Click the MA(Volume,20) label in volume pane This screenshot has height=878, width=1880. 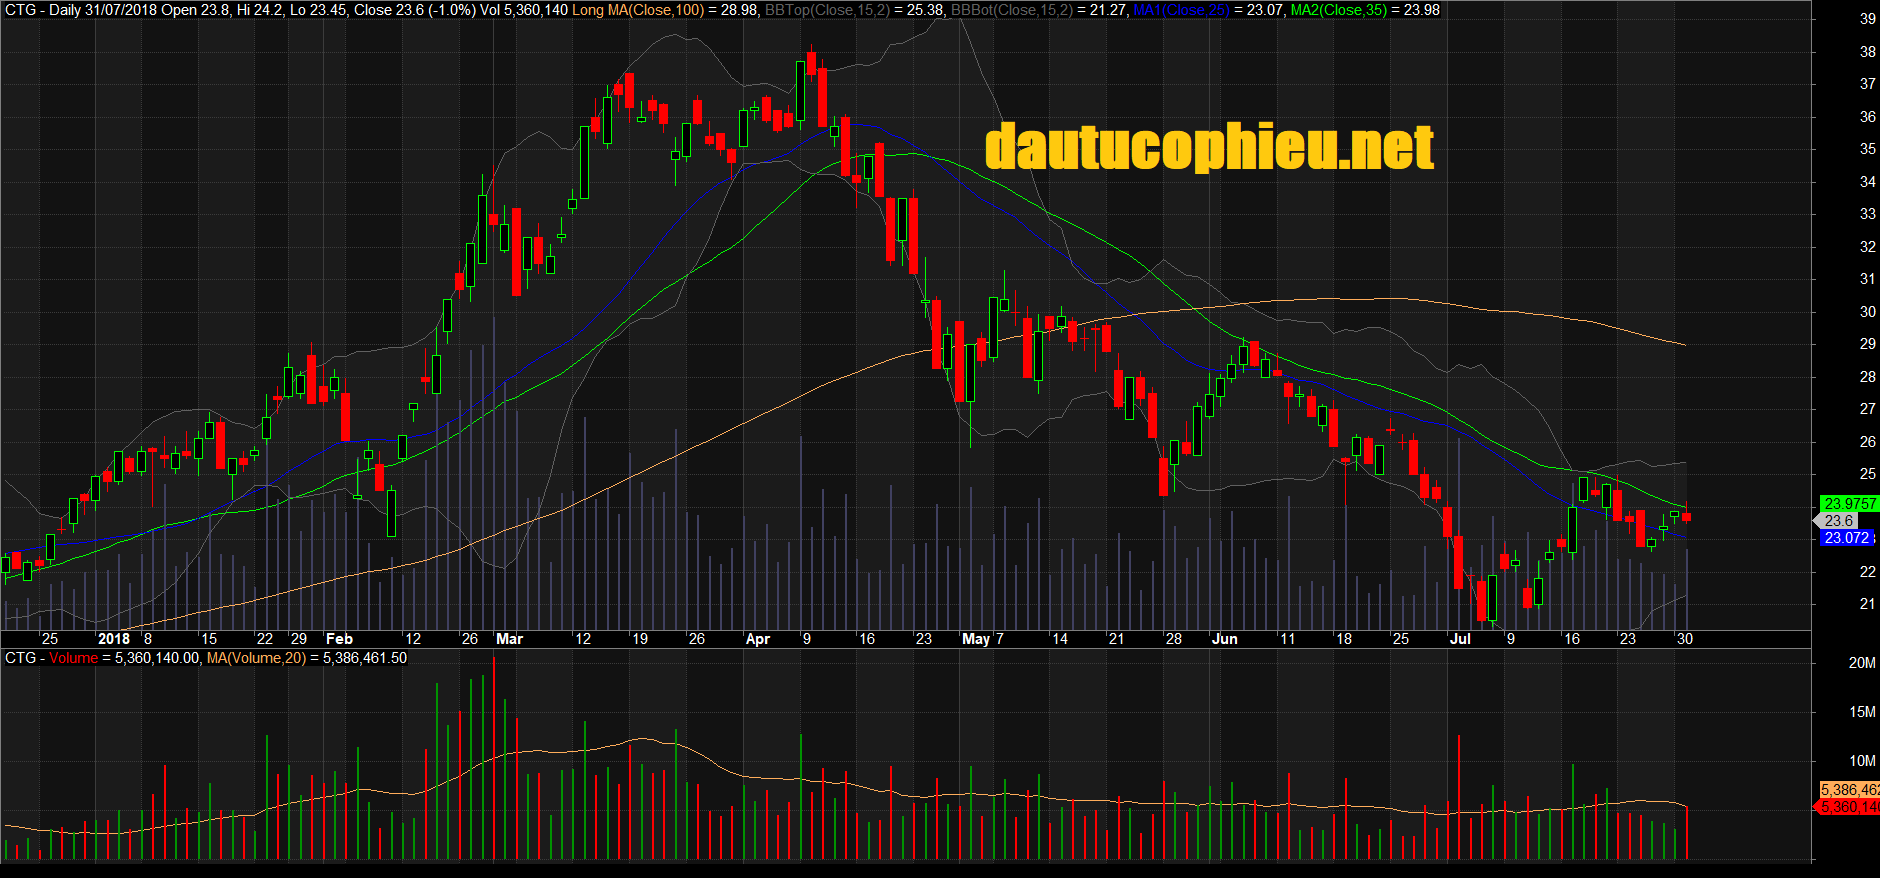pyautogui.click(x=256, y=658)
